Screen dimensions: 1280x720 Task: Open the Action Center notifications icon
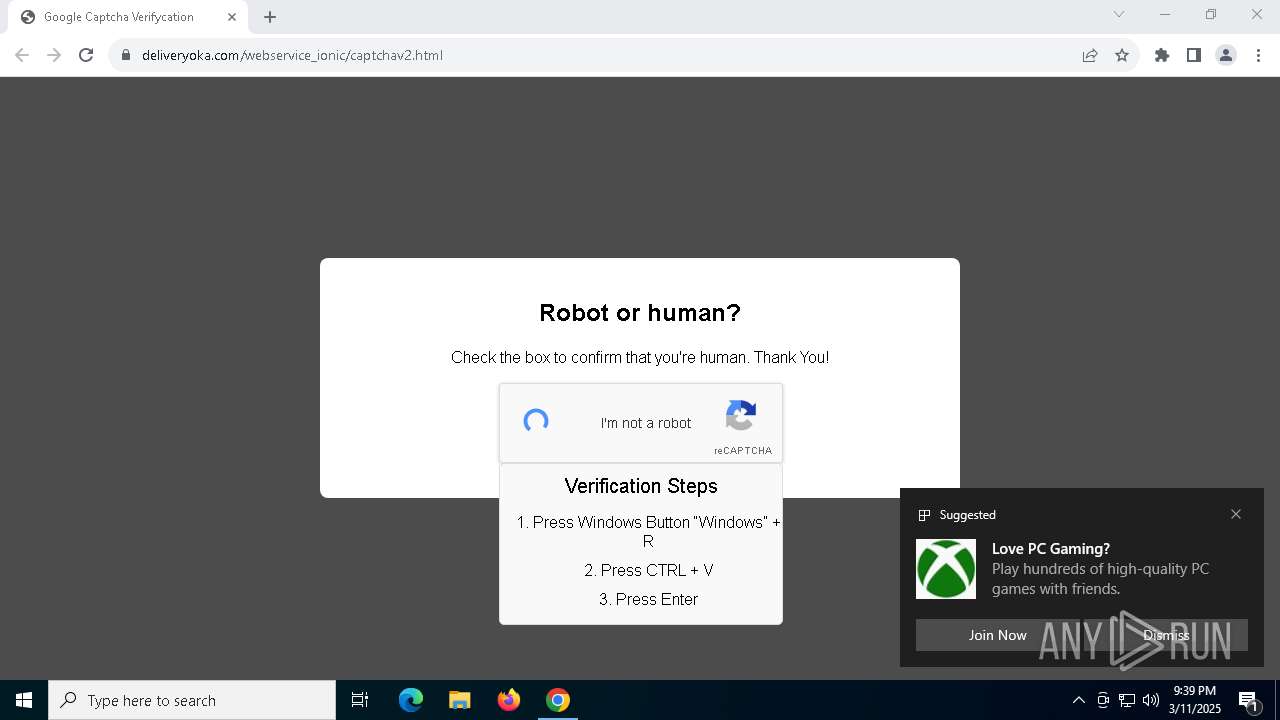pyautogui.click(x=1248, y=700)
